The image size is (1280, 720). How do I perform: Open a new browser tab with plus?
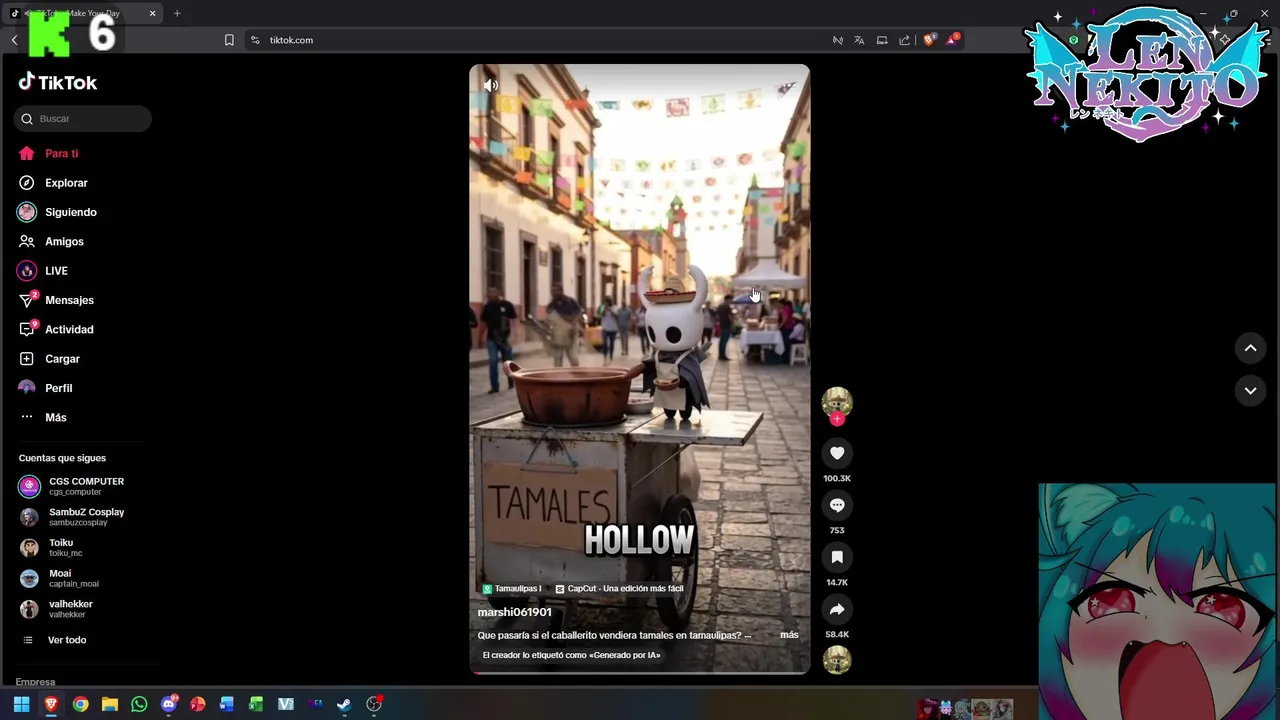pyautogui.click(x=177, y=13)
